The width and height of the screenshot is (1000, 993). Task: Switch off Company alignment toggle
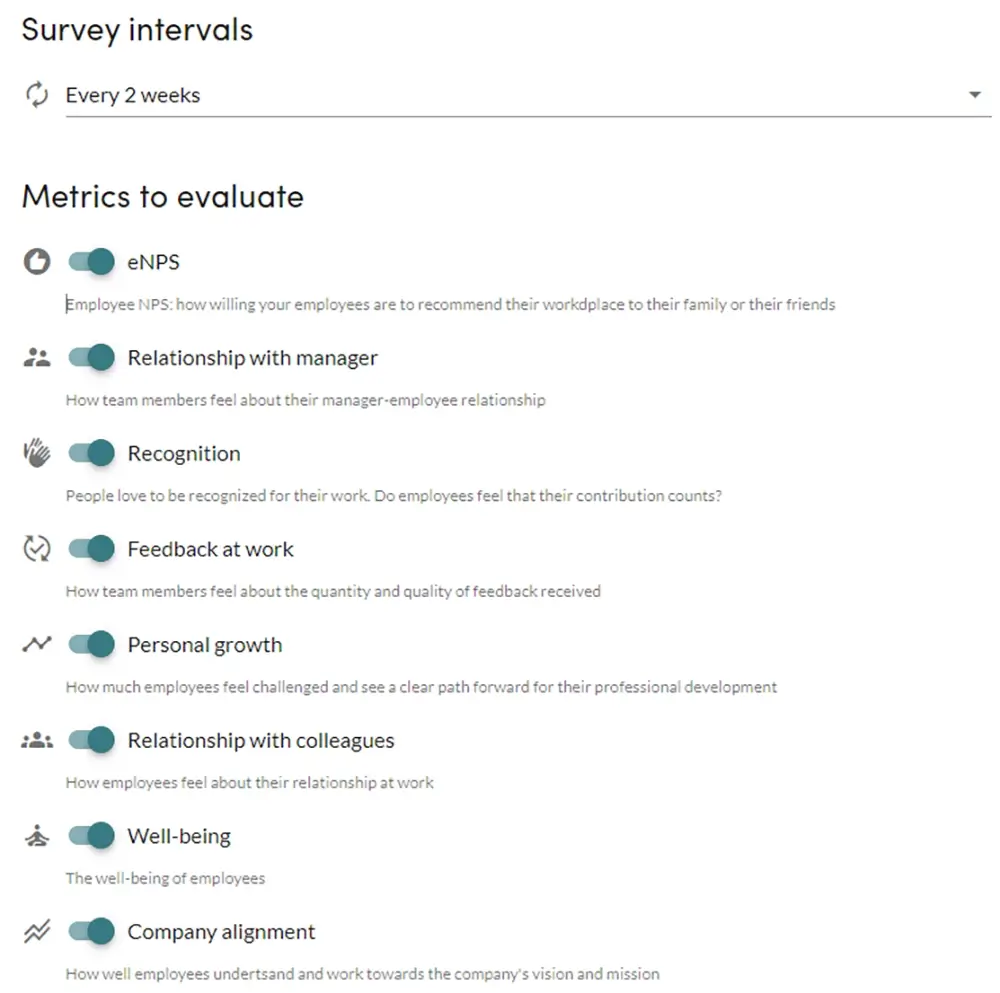pos(92,931)
